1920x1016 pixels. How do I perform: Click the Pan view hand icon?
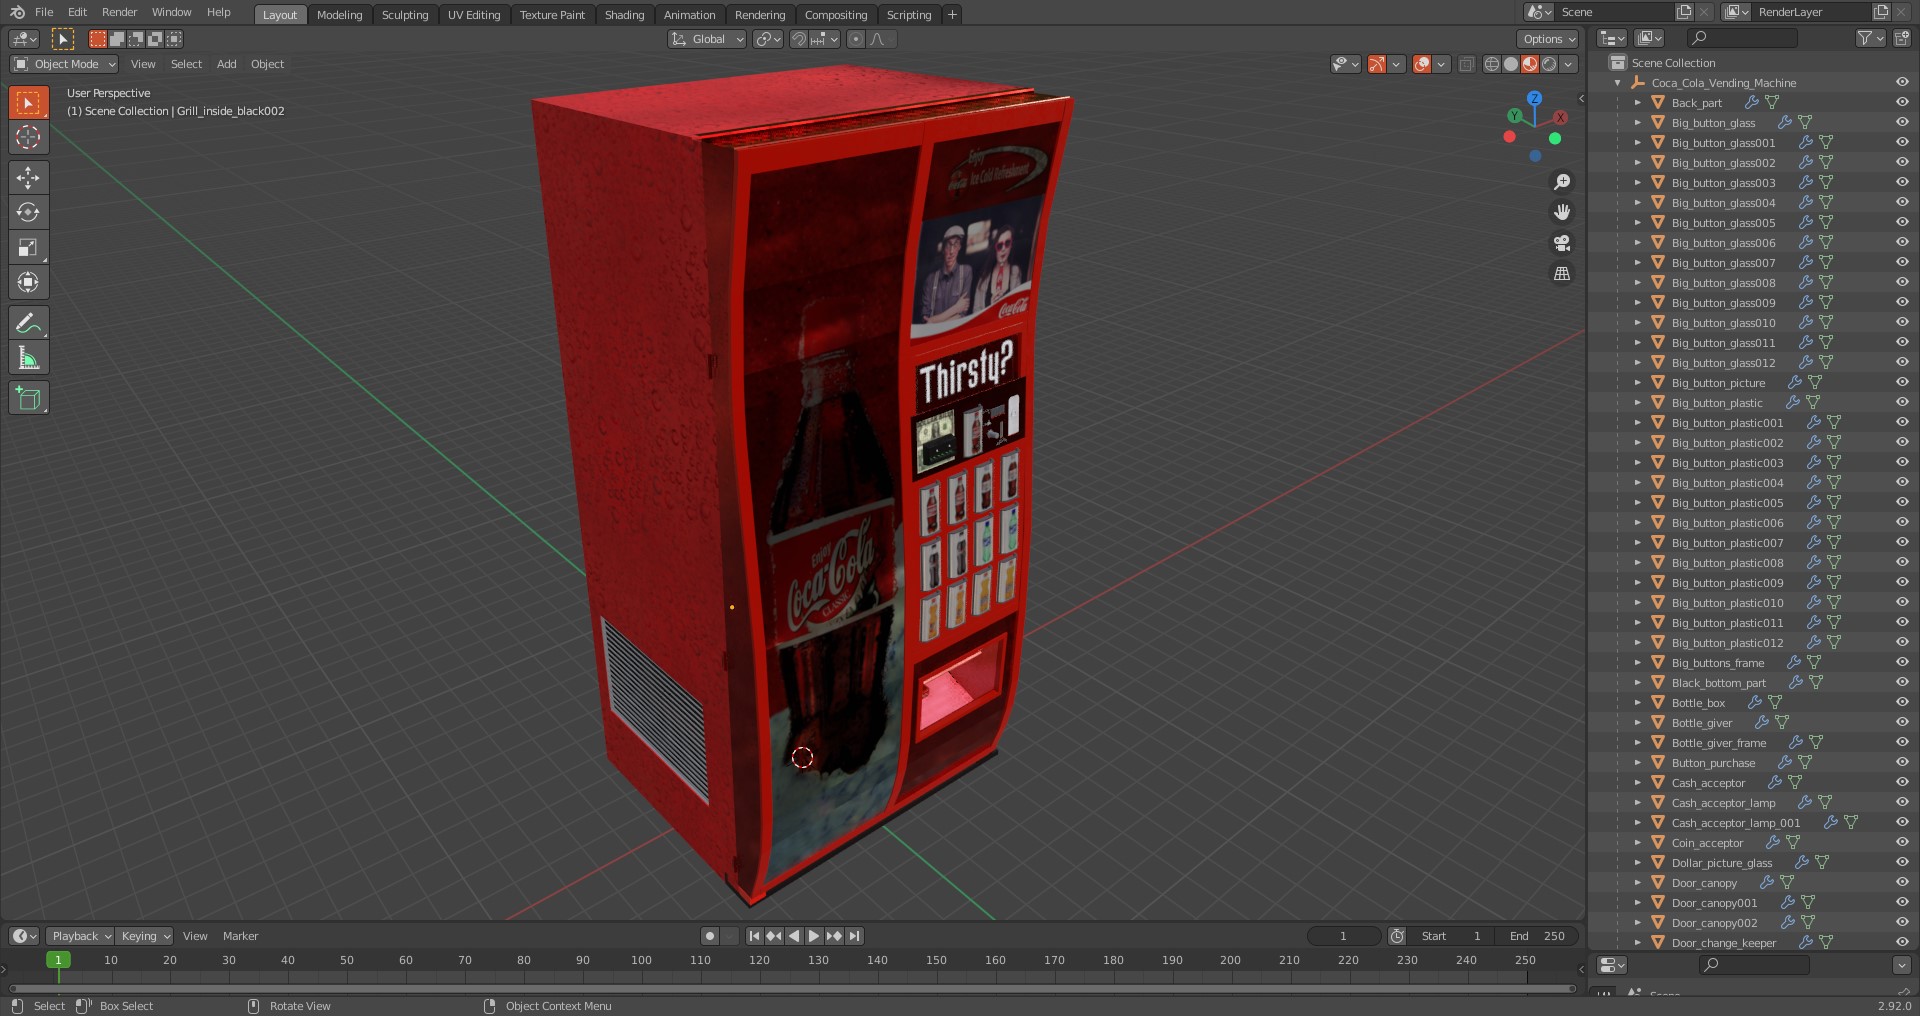click(x=1562, y=212)
